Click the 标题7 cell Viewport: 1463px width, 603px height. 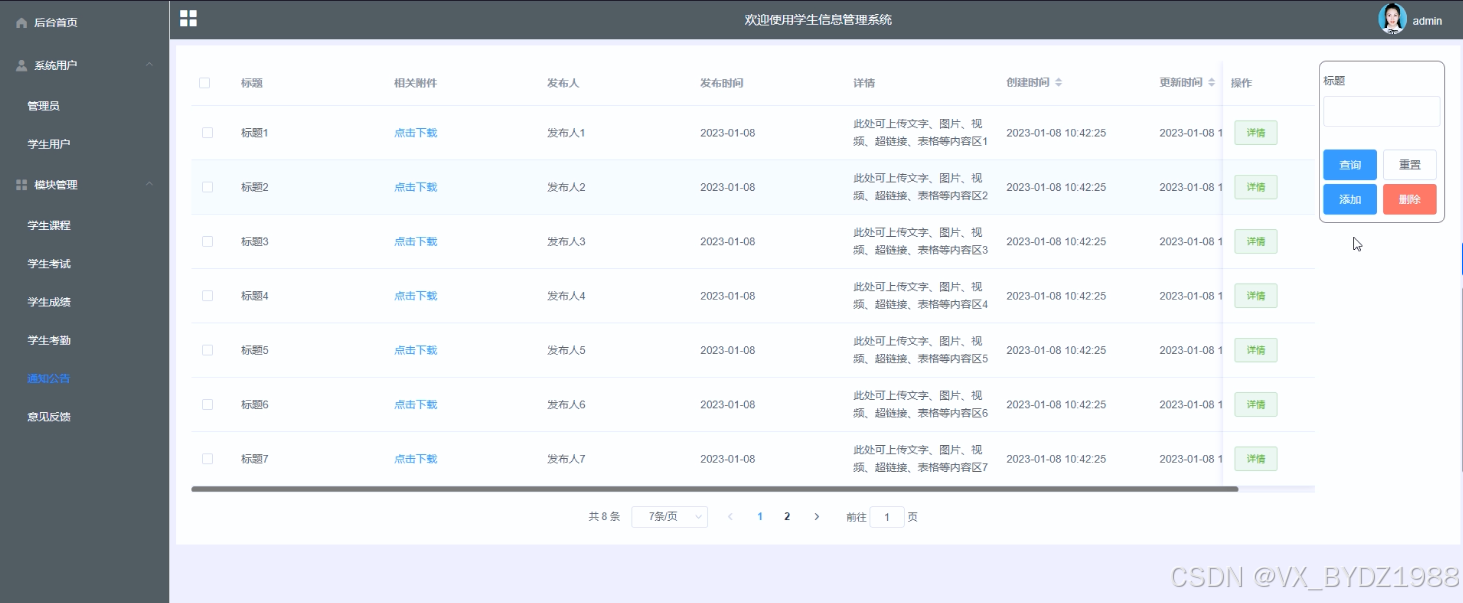(x=255, y=459)
